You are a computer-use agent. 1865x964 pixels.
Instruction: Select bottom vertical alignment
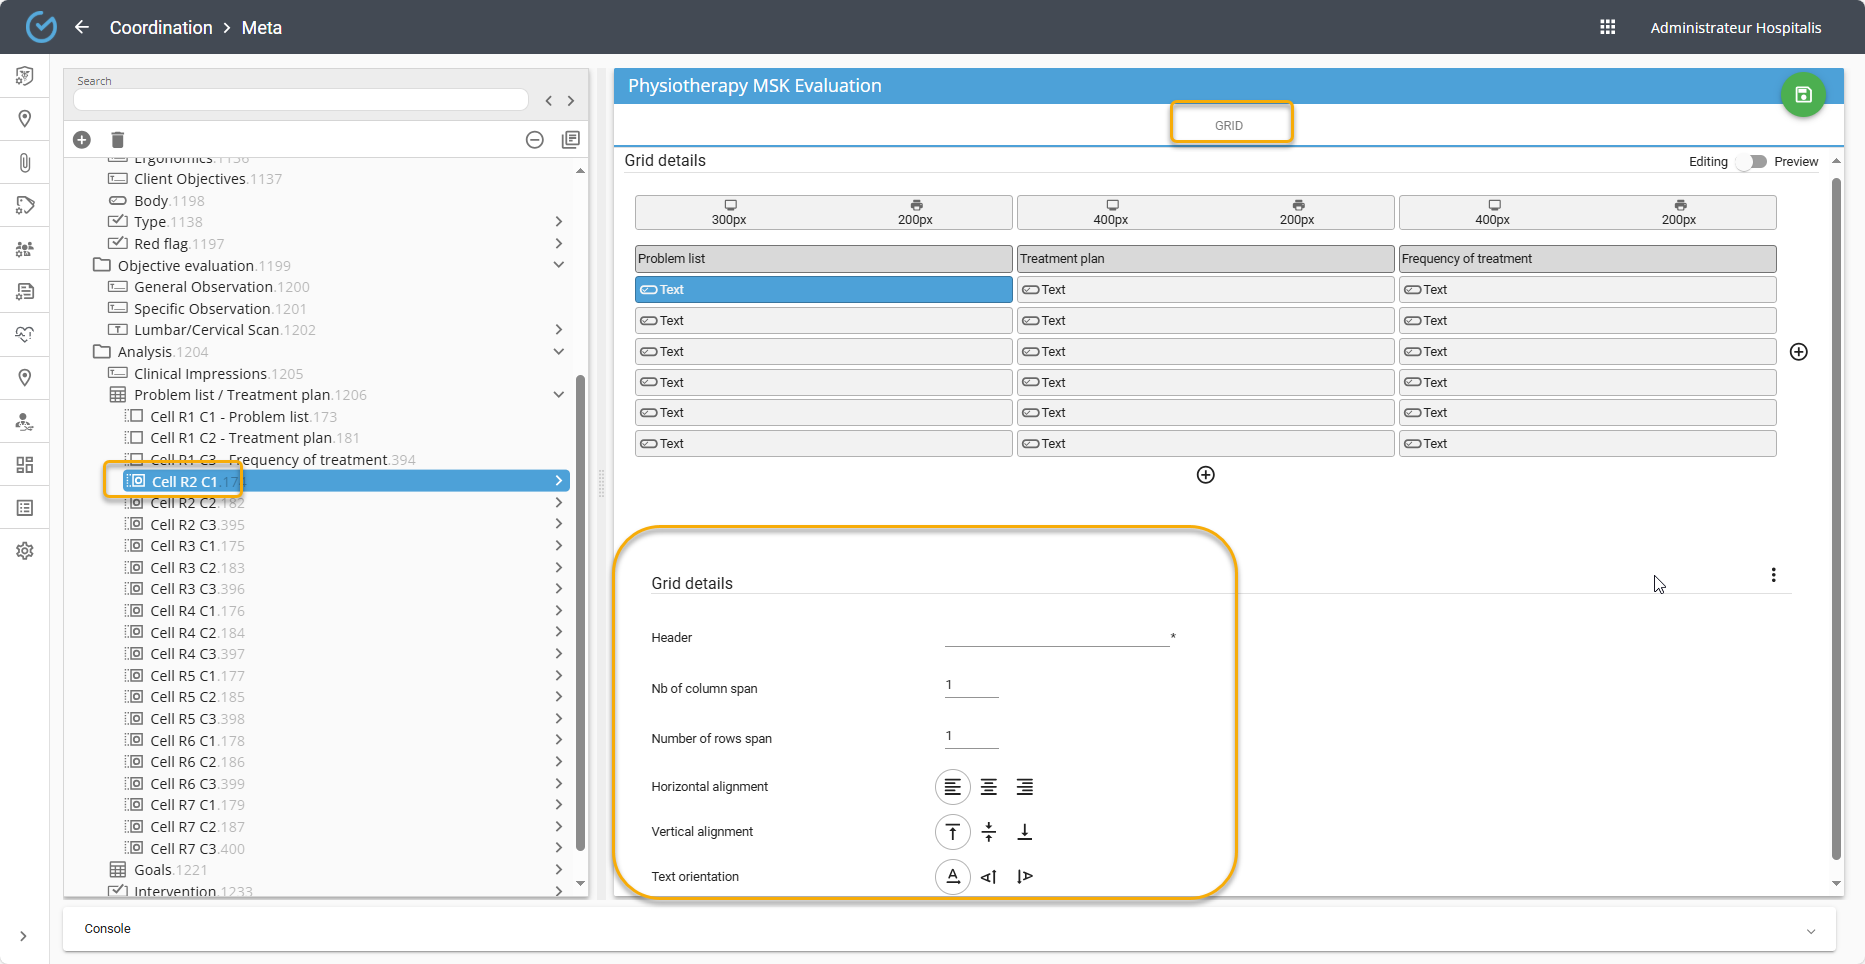pyautogui.click(x=1024, y=832)
